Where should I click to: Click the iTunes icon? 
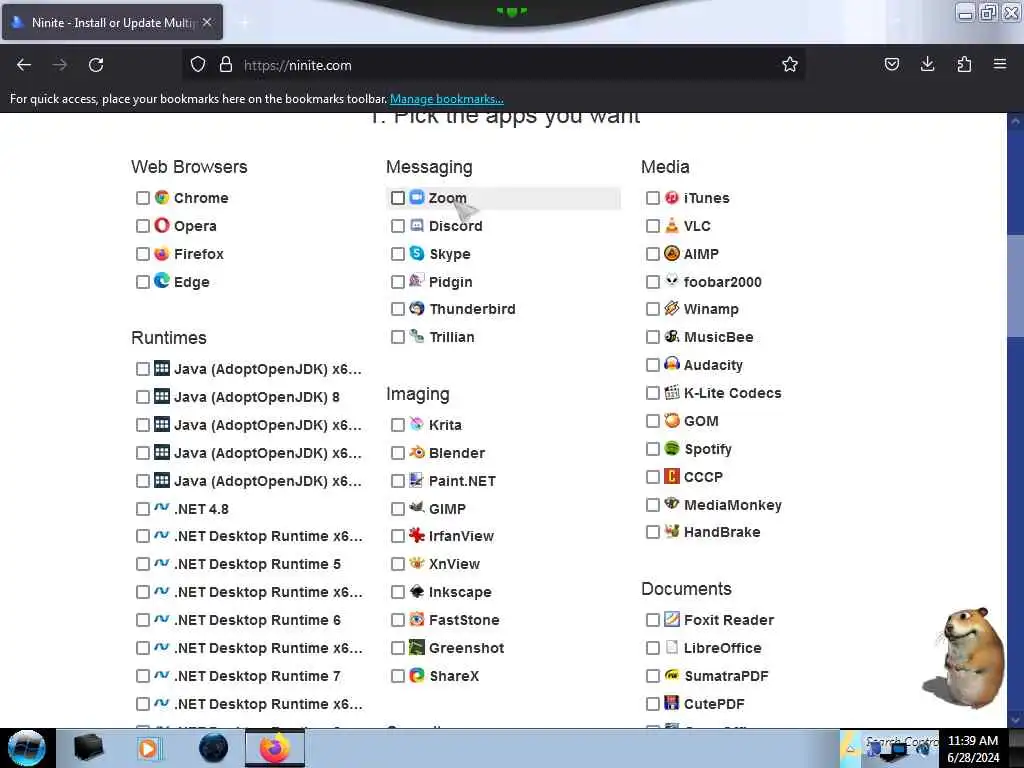click(x=672, y=197)
